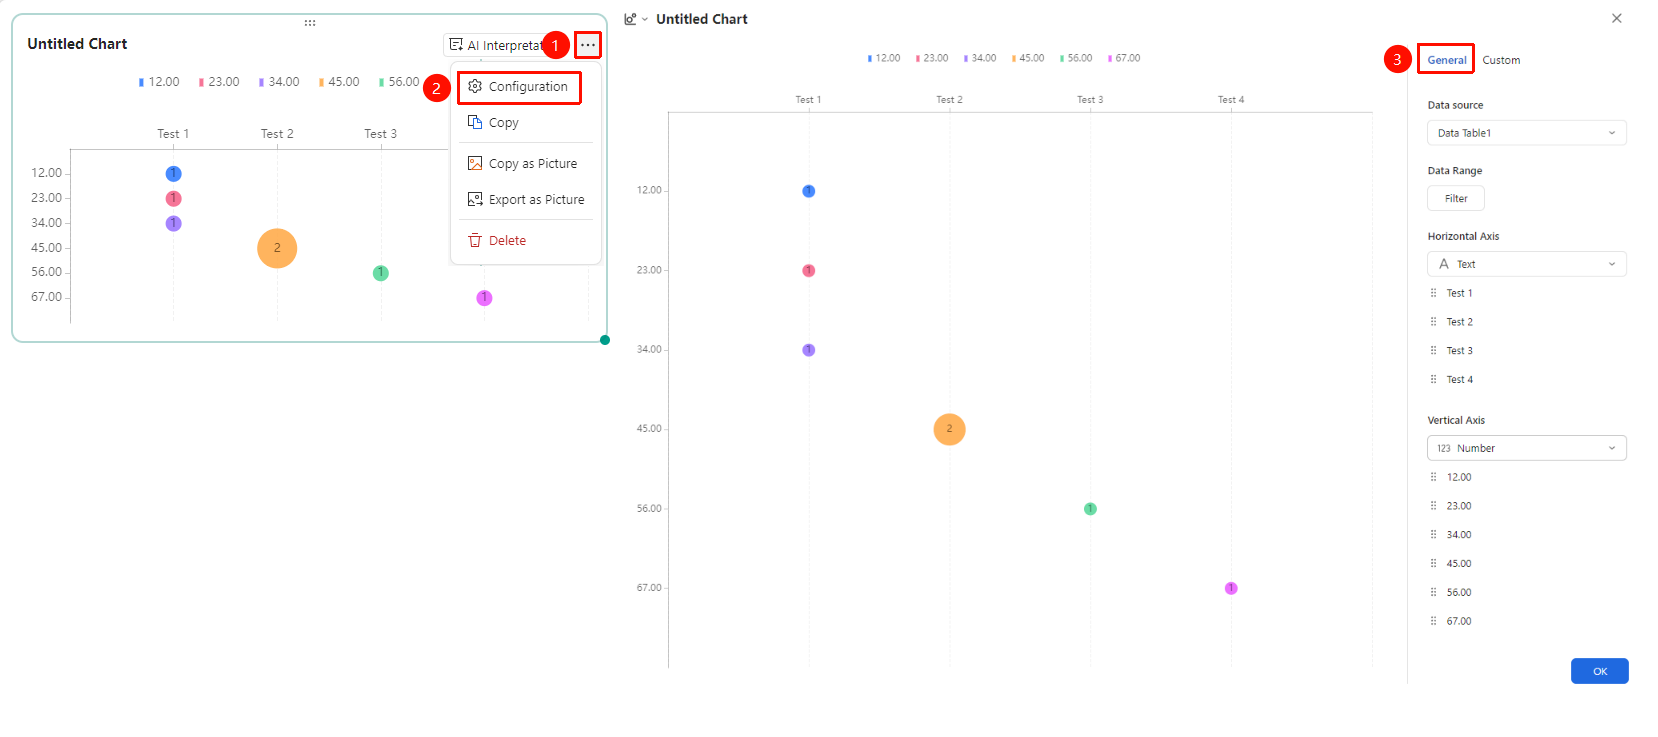This screenshot has width=1658, height=737.
Task: Toggle the 45.00 legend entry in the dialog chart
Action: click(1028, 58)
